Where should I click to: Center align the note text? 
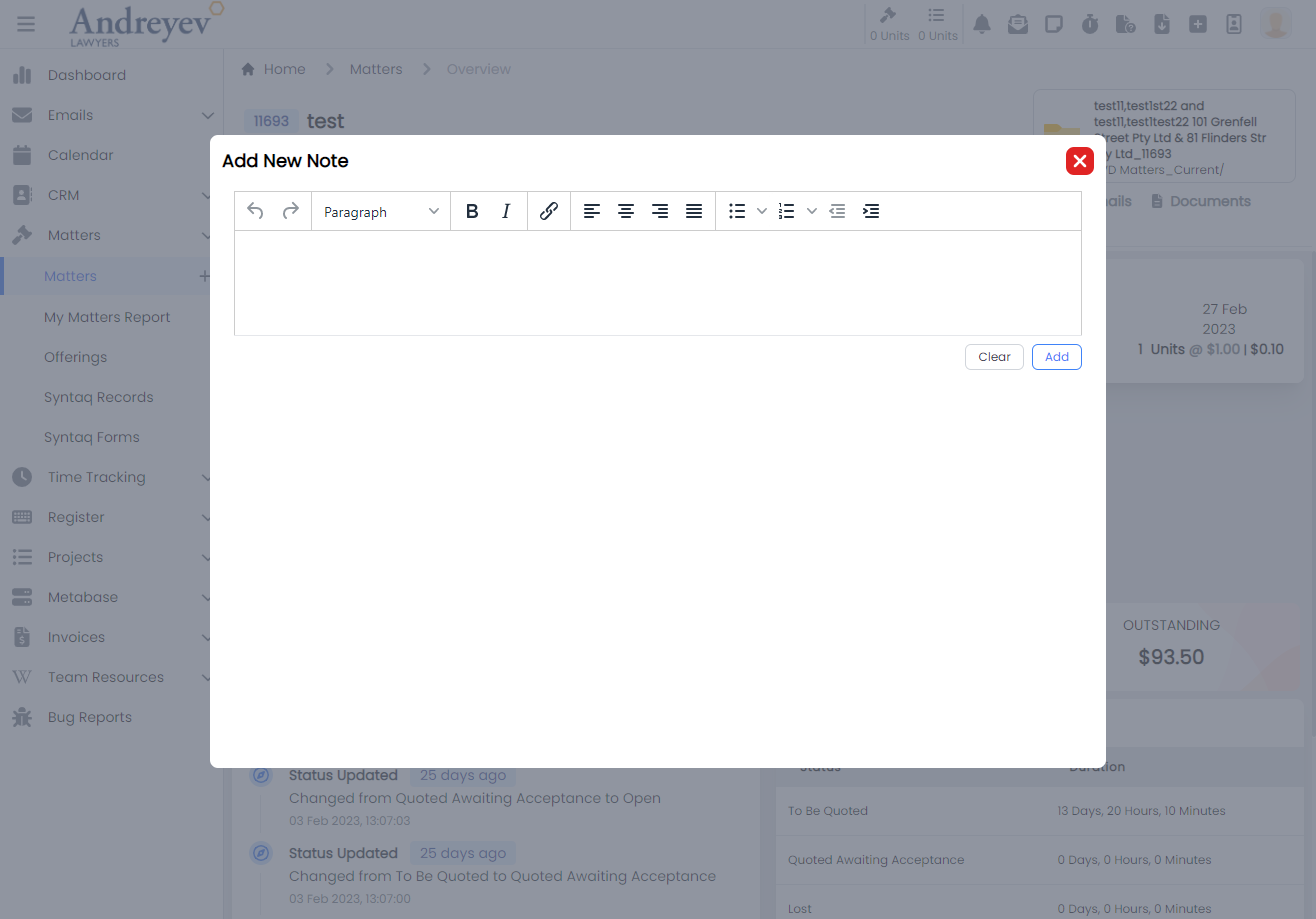pos(626,211)
